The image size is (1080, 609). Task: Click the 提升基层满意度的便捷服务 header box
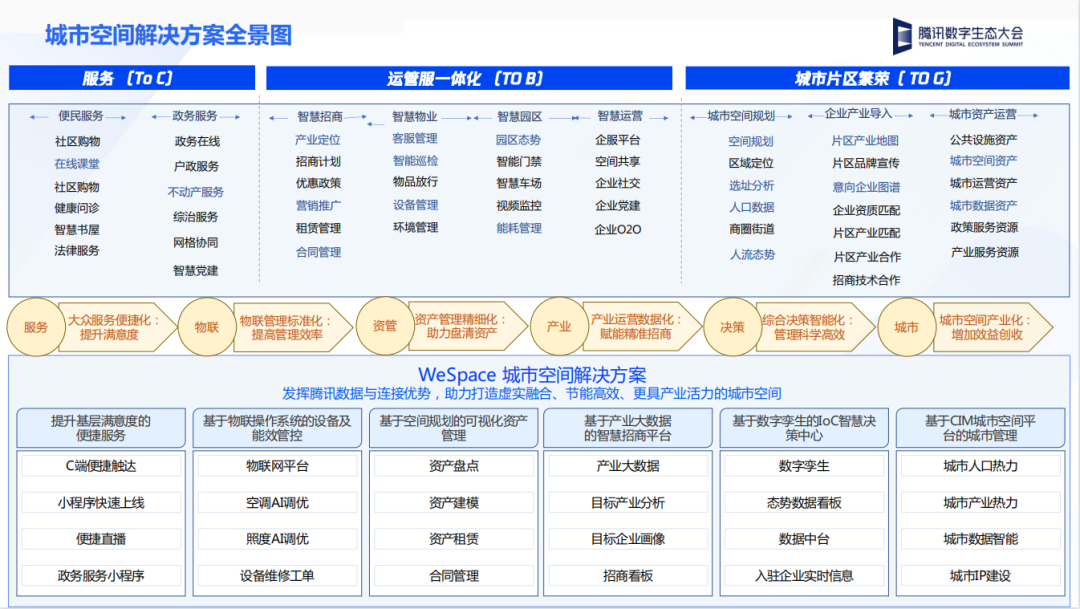101,428
